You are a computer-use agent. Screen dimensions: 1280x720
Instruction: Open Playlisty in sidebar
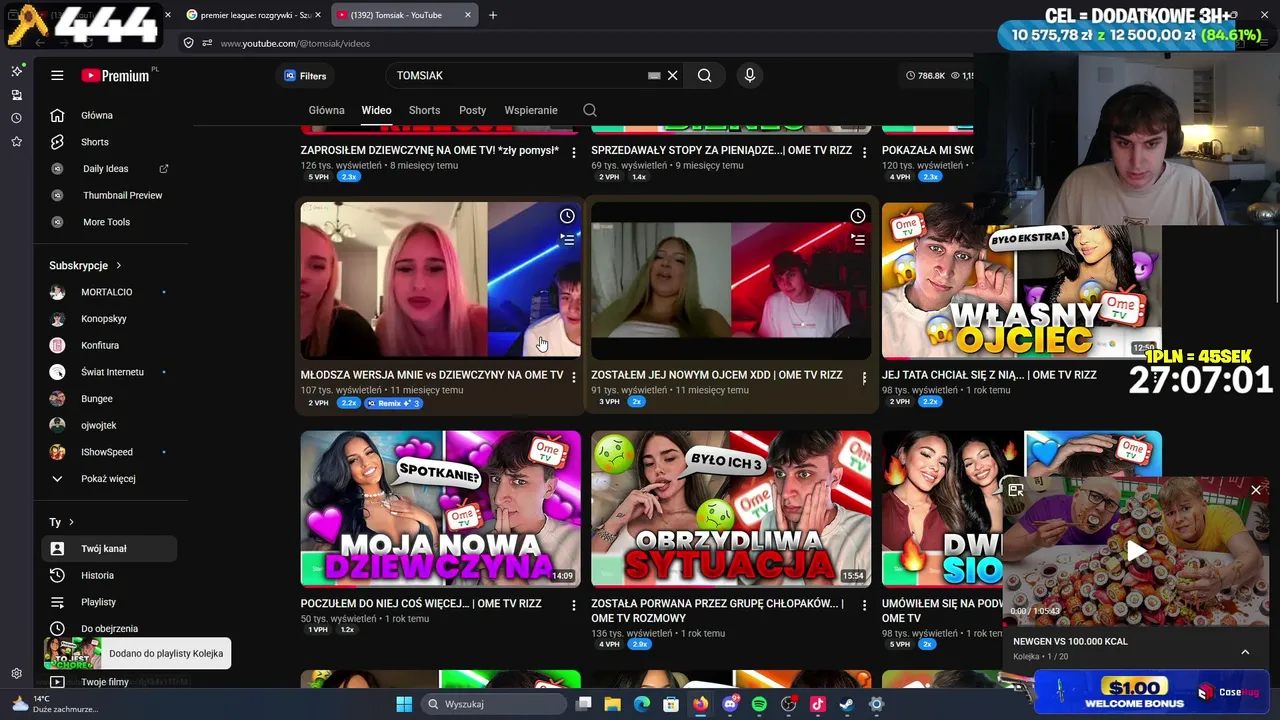coord(110,602)
